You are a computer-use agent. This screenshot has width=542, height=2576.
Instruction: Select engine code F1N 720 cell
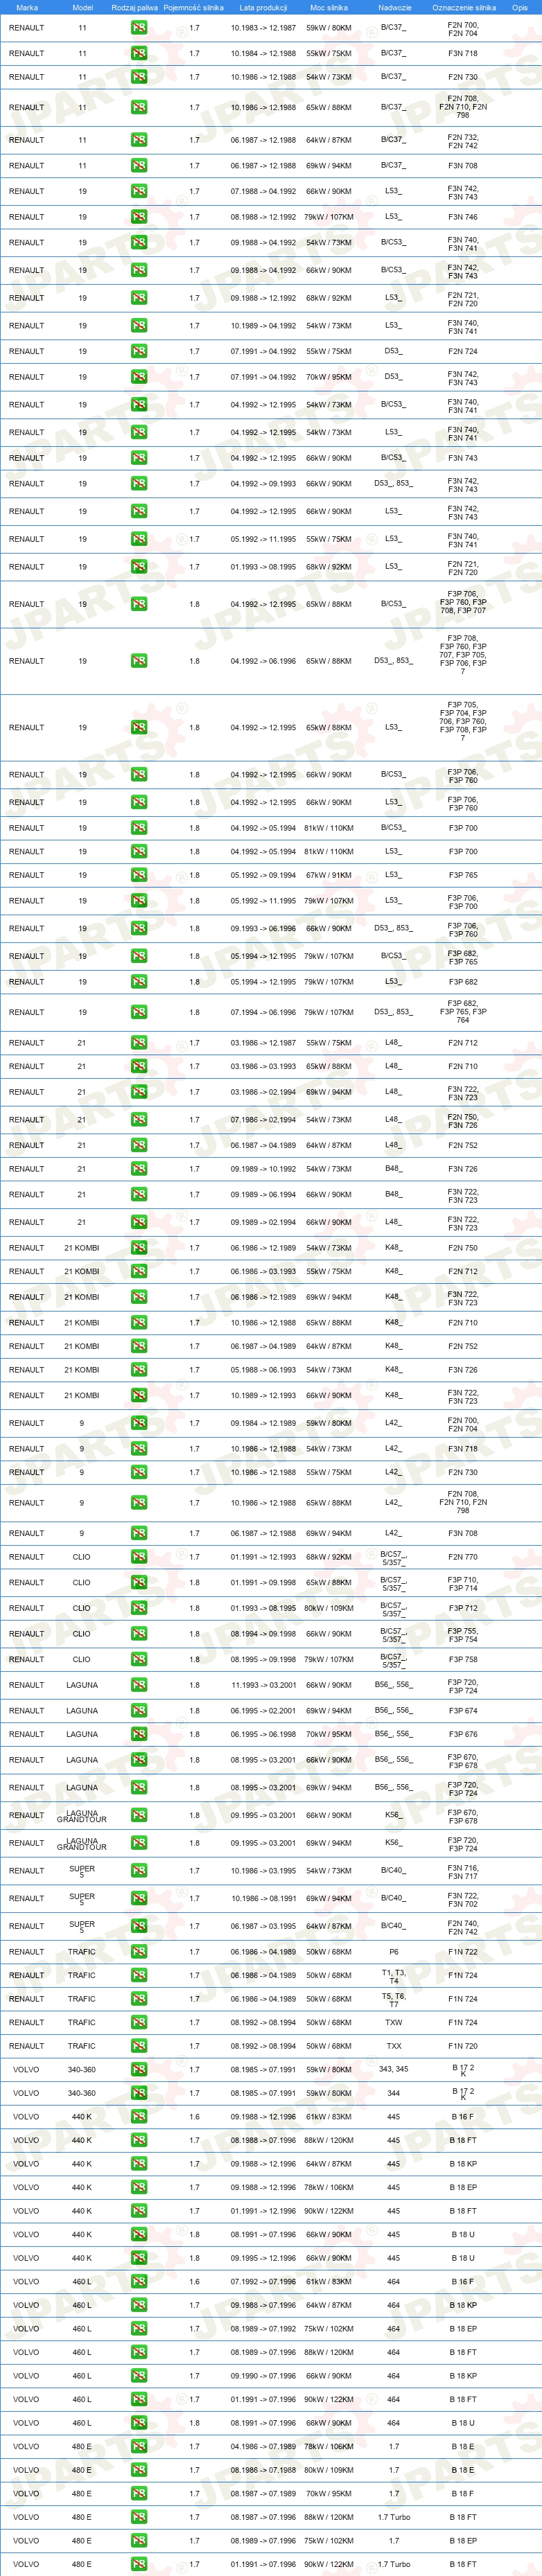click(x=463, y=2046)
